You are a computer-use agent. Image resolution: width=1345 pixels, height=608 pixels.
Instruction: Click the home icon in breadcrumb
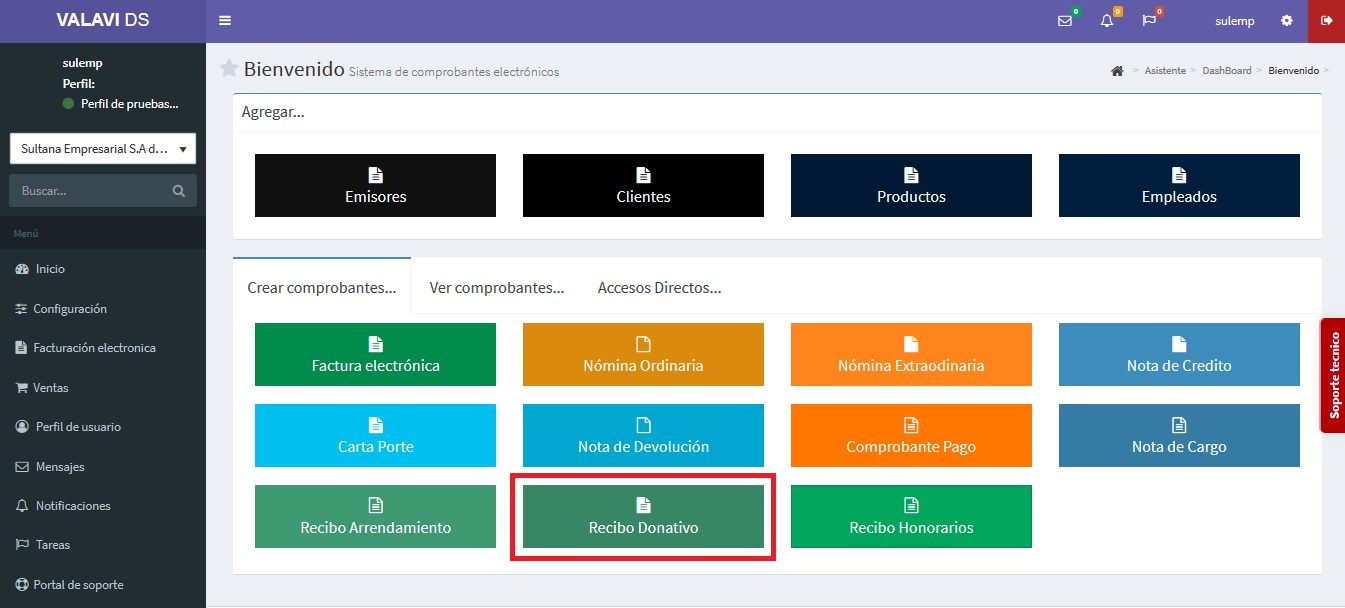[x=1117, y=71]
